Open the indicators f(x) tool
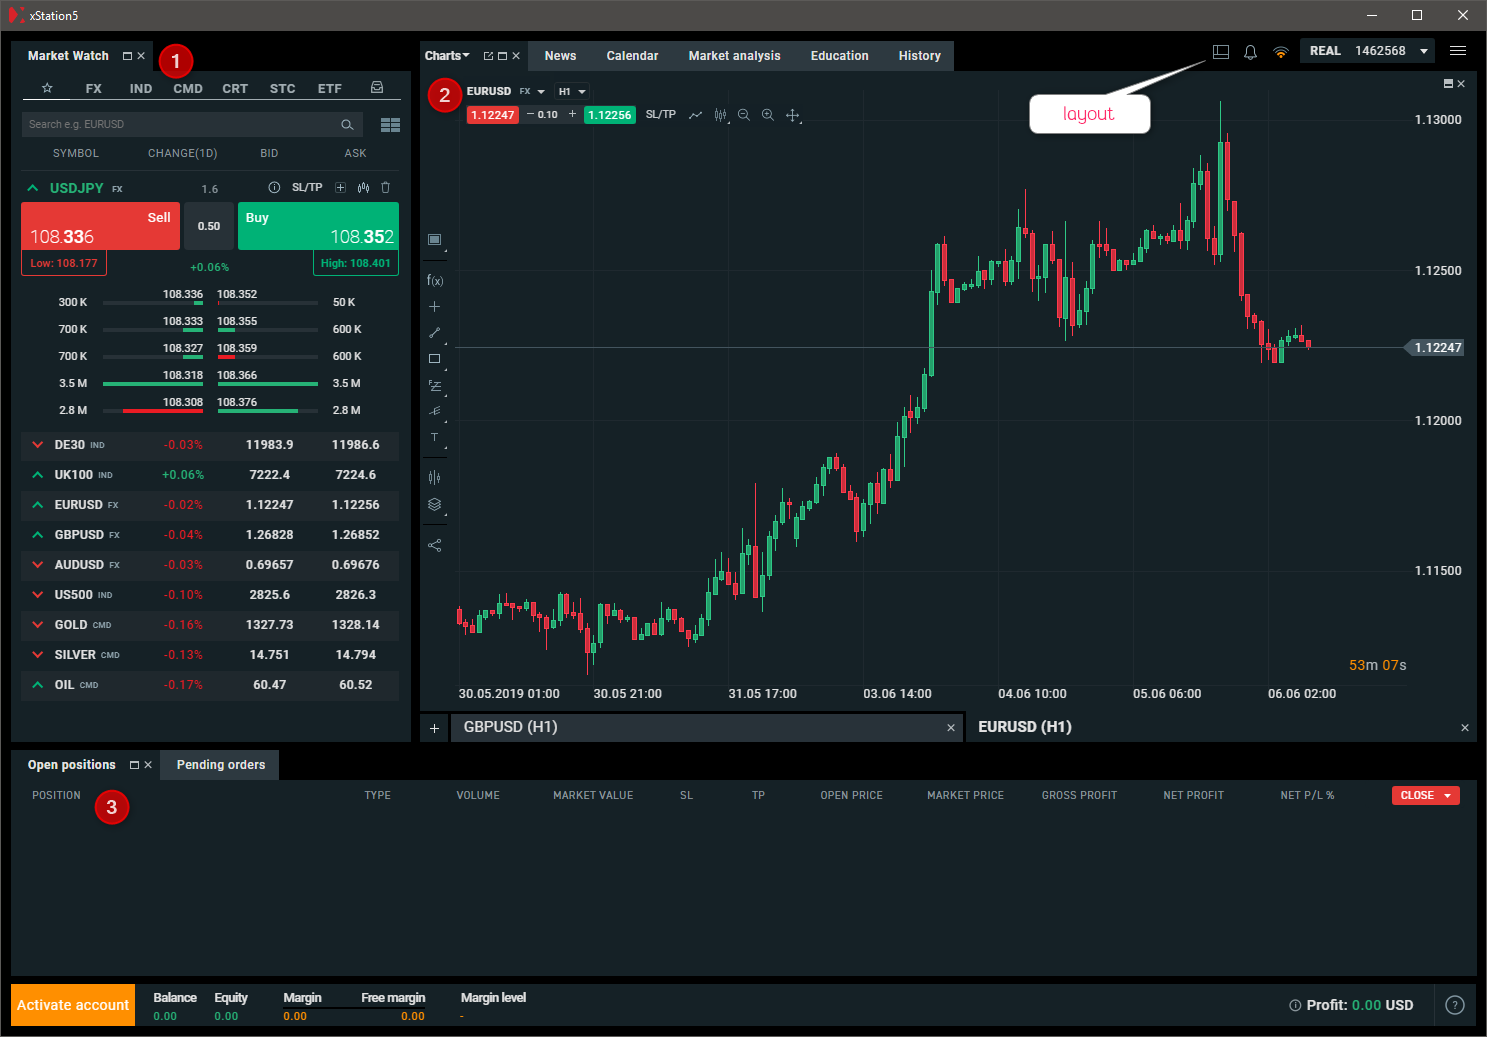Viewport: 1487px width, 1037px height. (435, 280)
